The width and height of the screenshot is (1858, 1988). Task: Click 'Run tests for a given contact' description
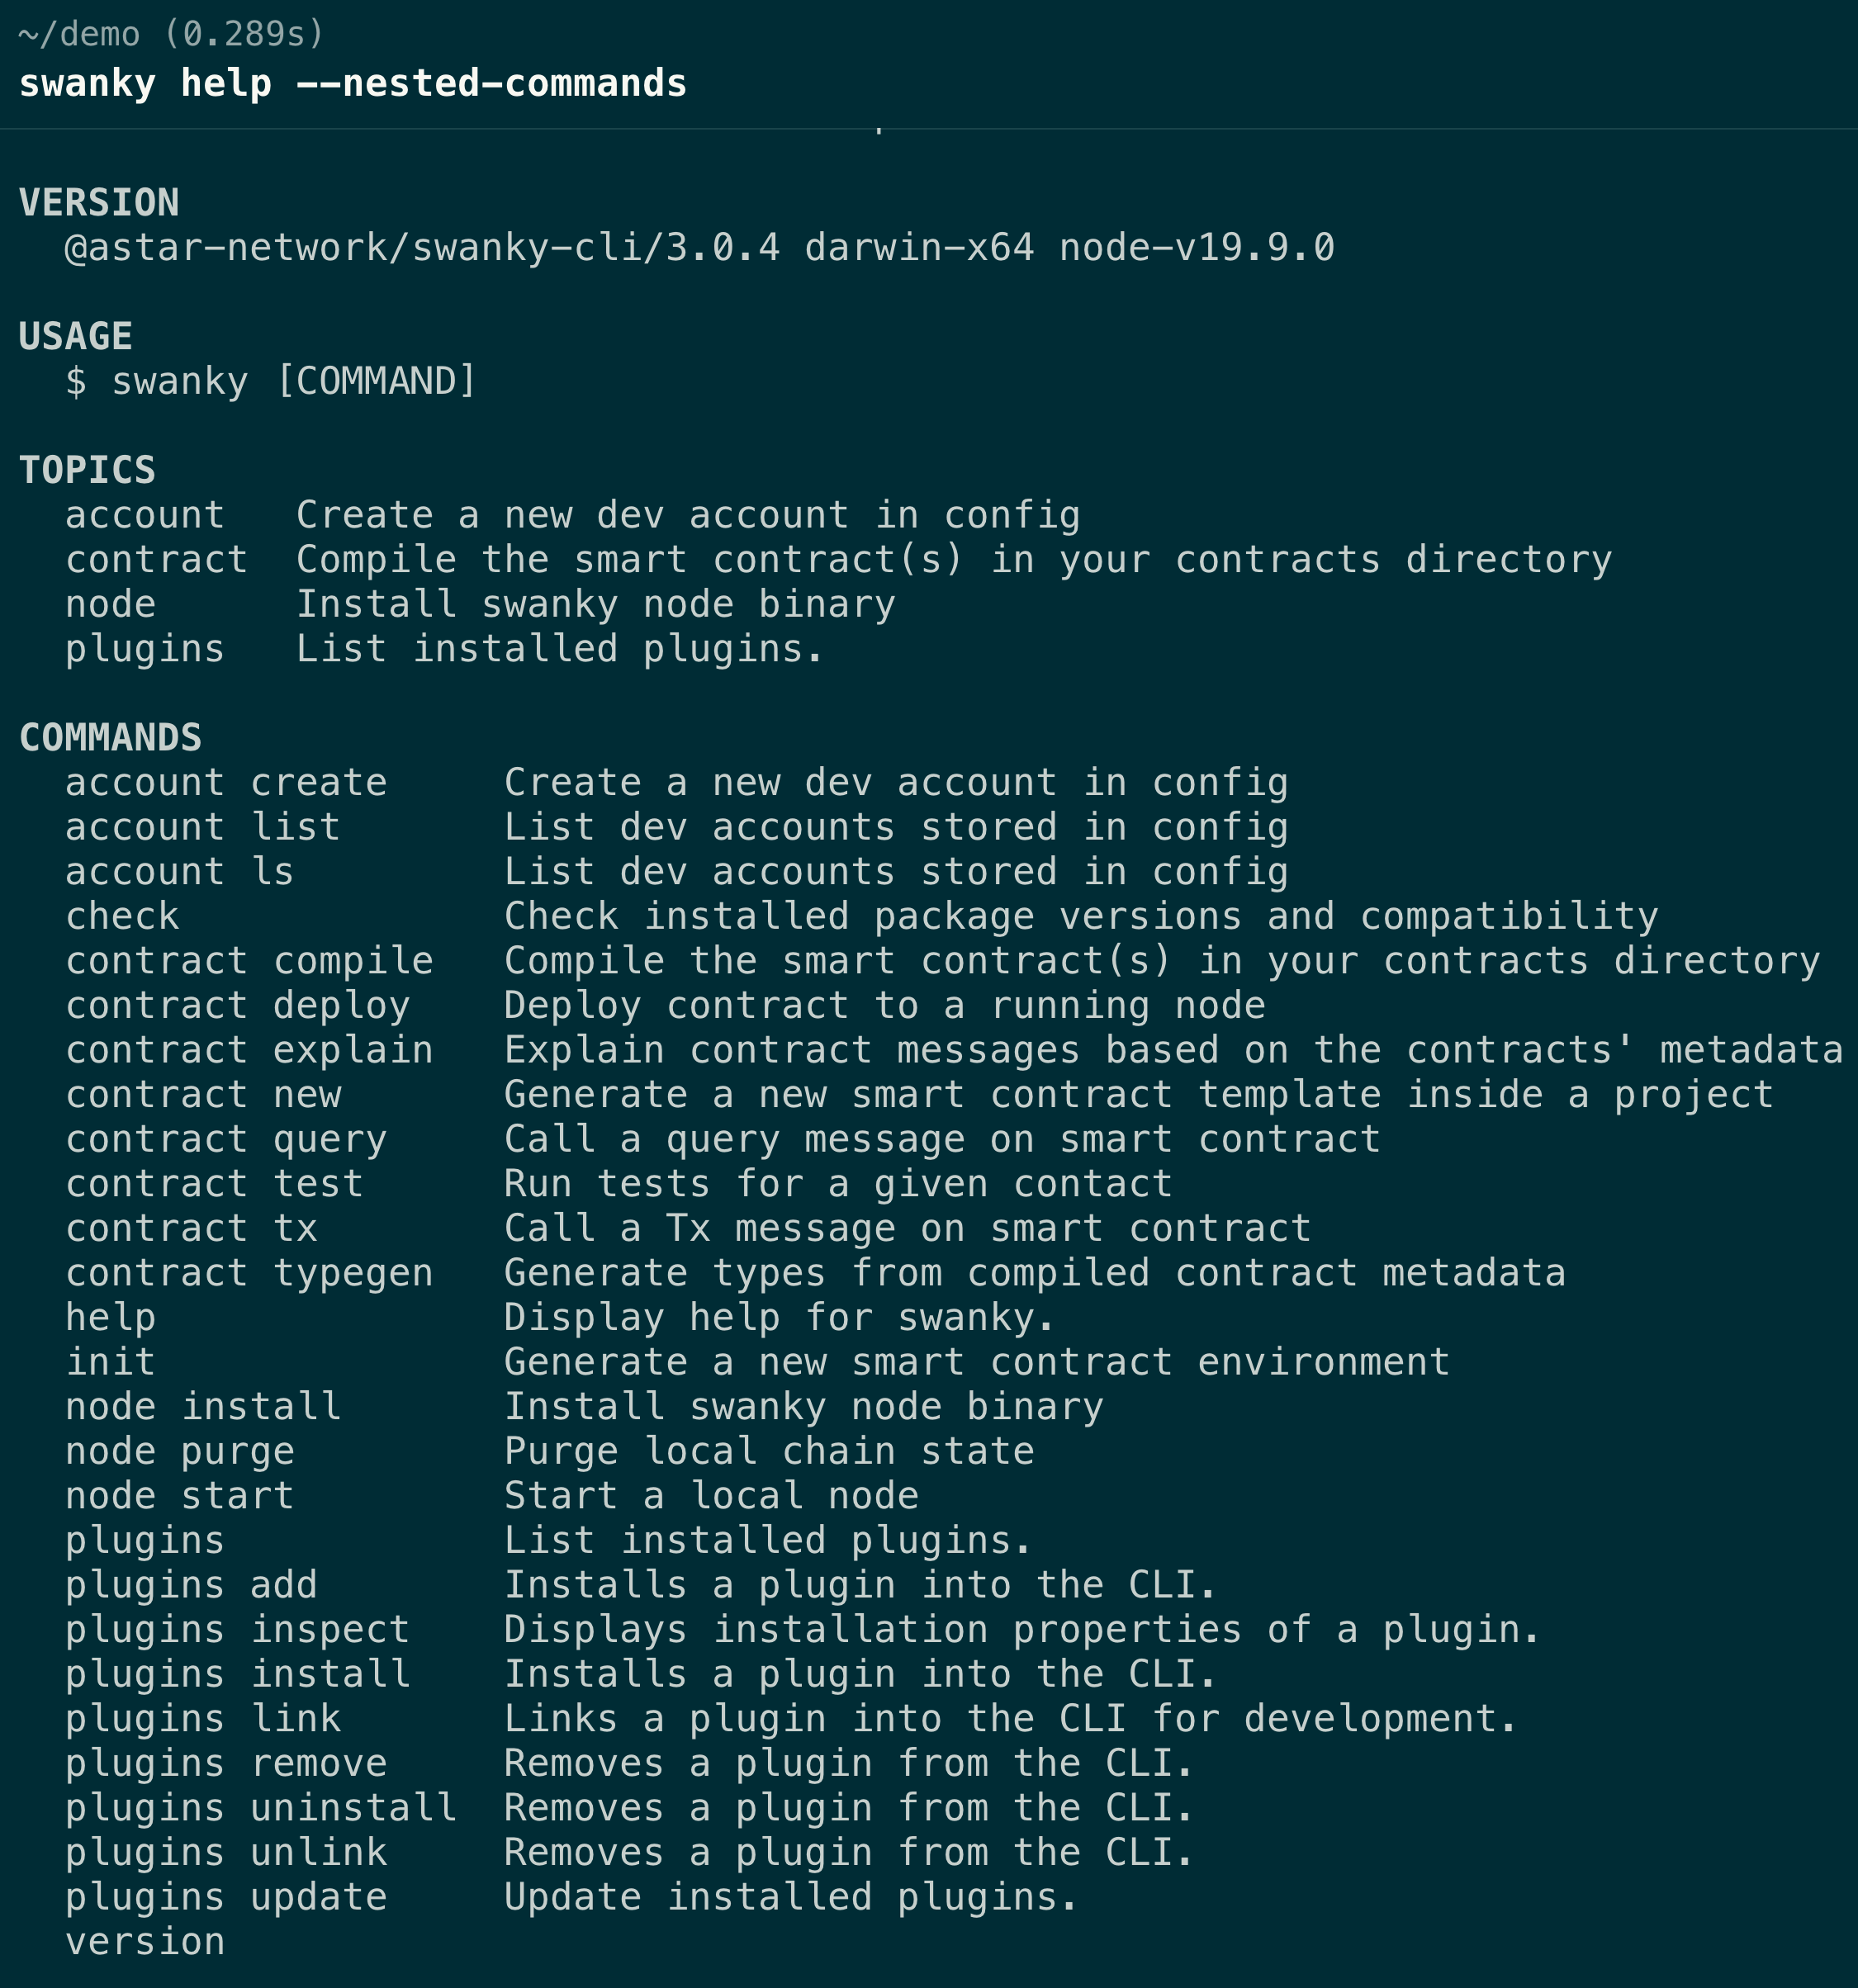[x=837, y=1184]
